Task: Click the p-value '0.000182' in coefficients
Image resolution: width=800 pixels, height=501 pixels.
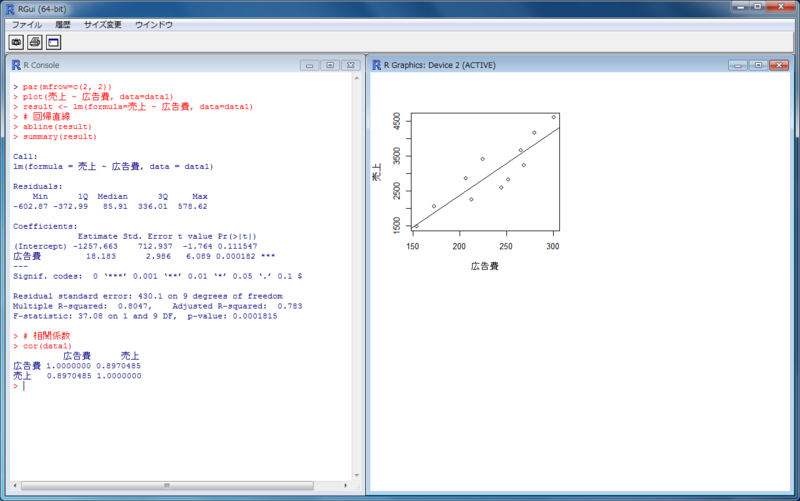Action: click(236, 256)
